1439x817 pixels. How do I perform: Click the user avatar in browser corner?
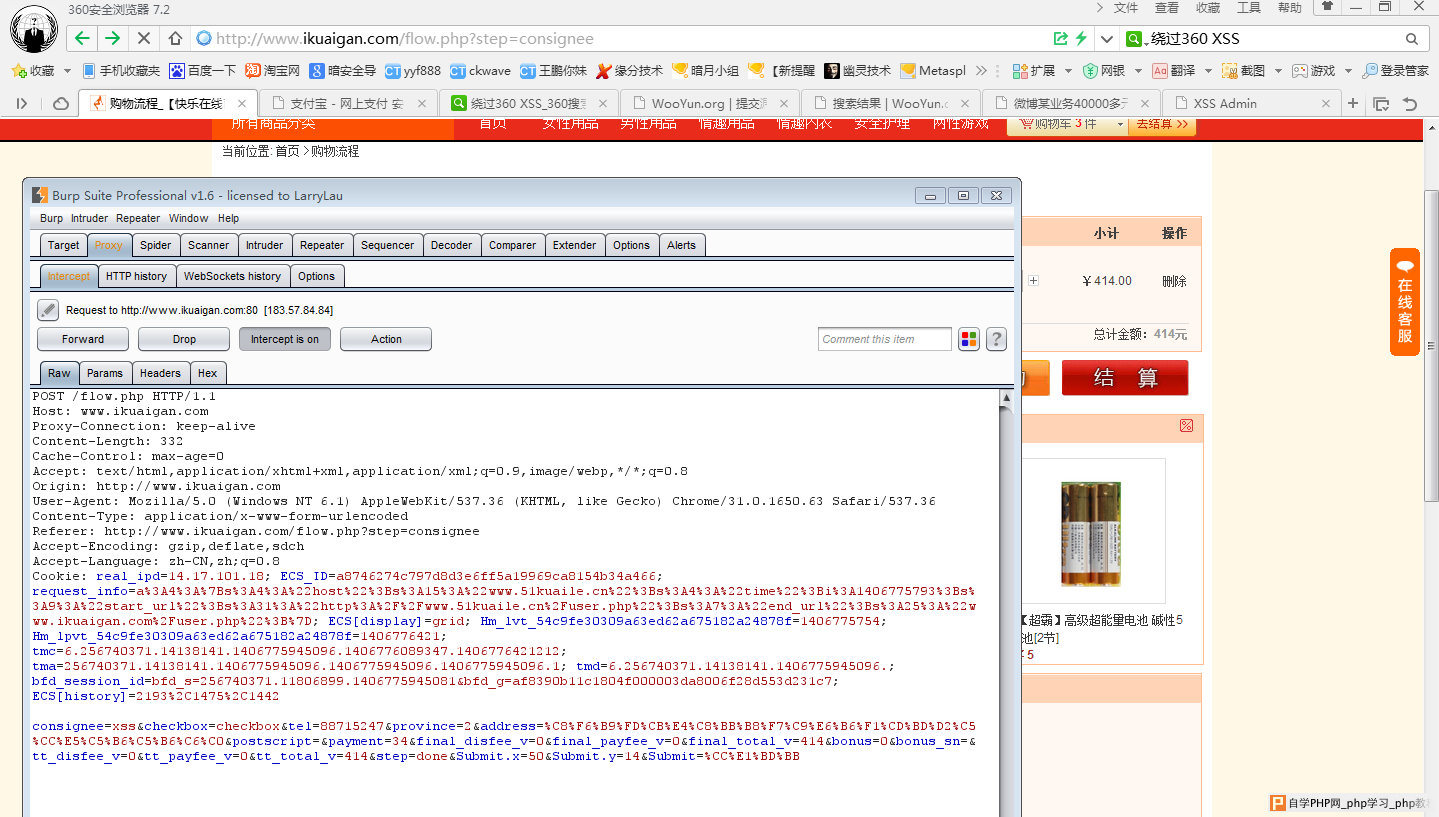click(x=34, y=30)
